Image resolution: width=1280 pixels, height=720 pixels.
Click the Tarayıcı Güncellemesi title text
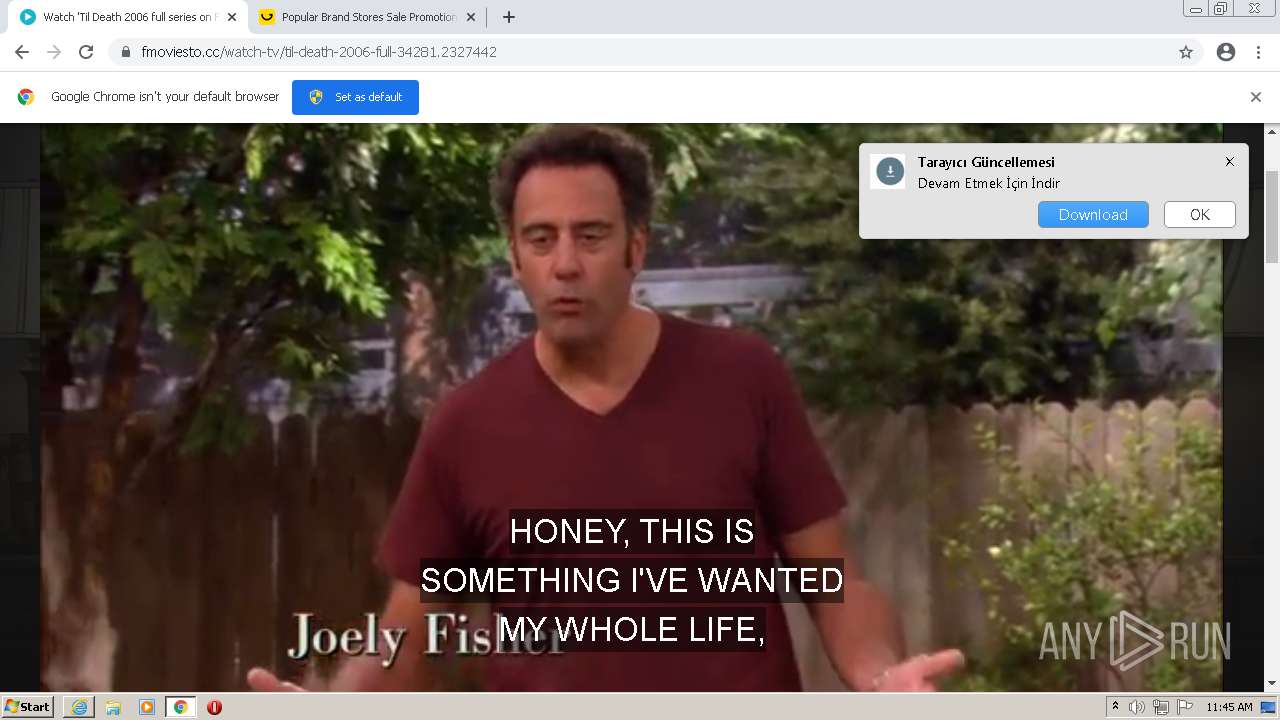(986, 162)
